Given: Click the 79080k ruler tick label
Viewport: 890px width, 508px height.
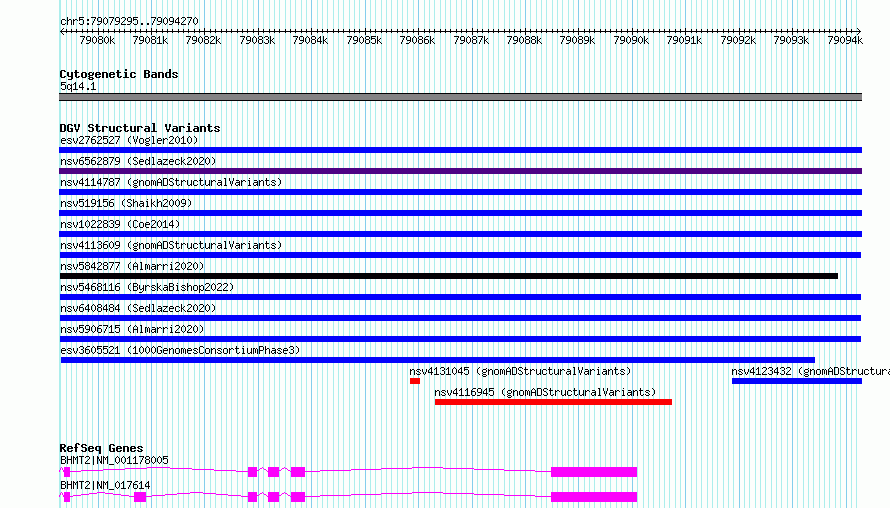Looking at the screenshot, I should [97, 40].
